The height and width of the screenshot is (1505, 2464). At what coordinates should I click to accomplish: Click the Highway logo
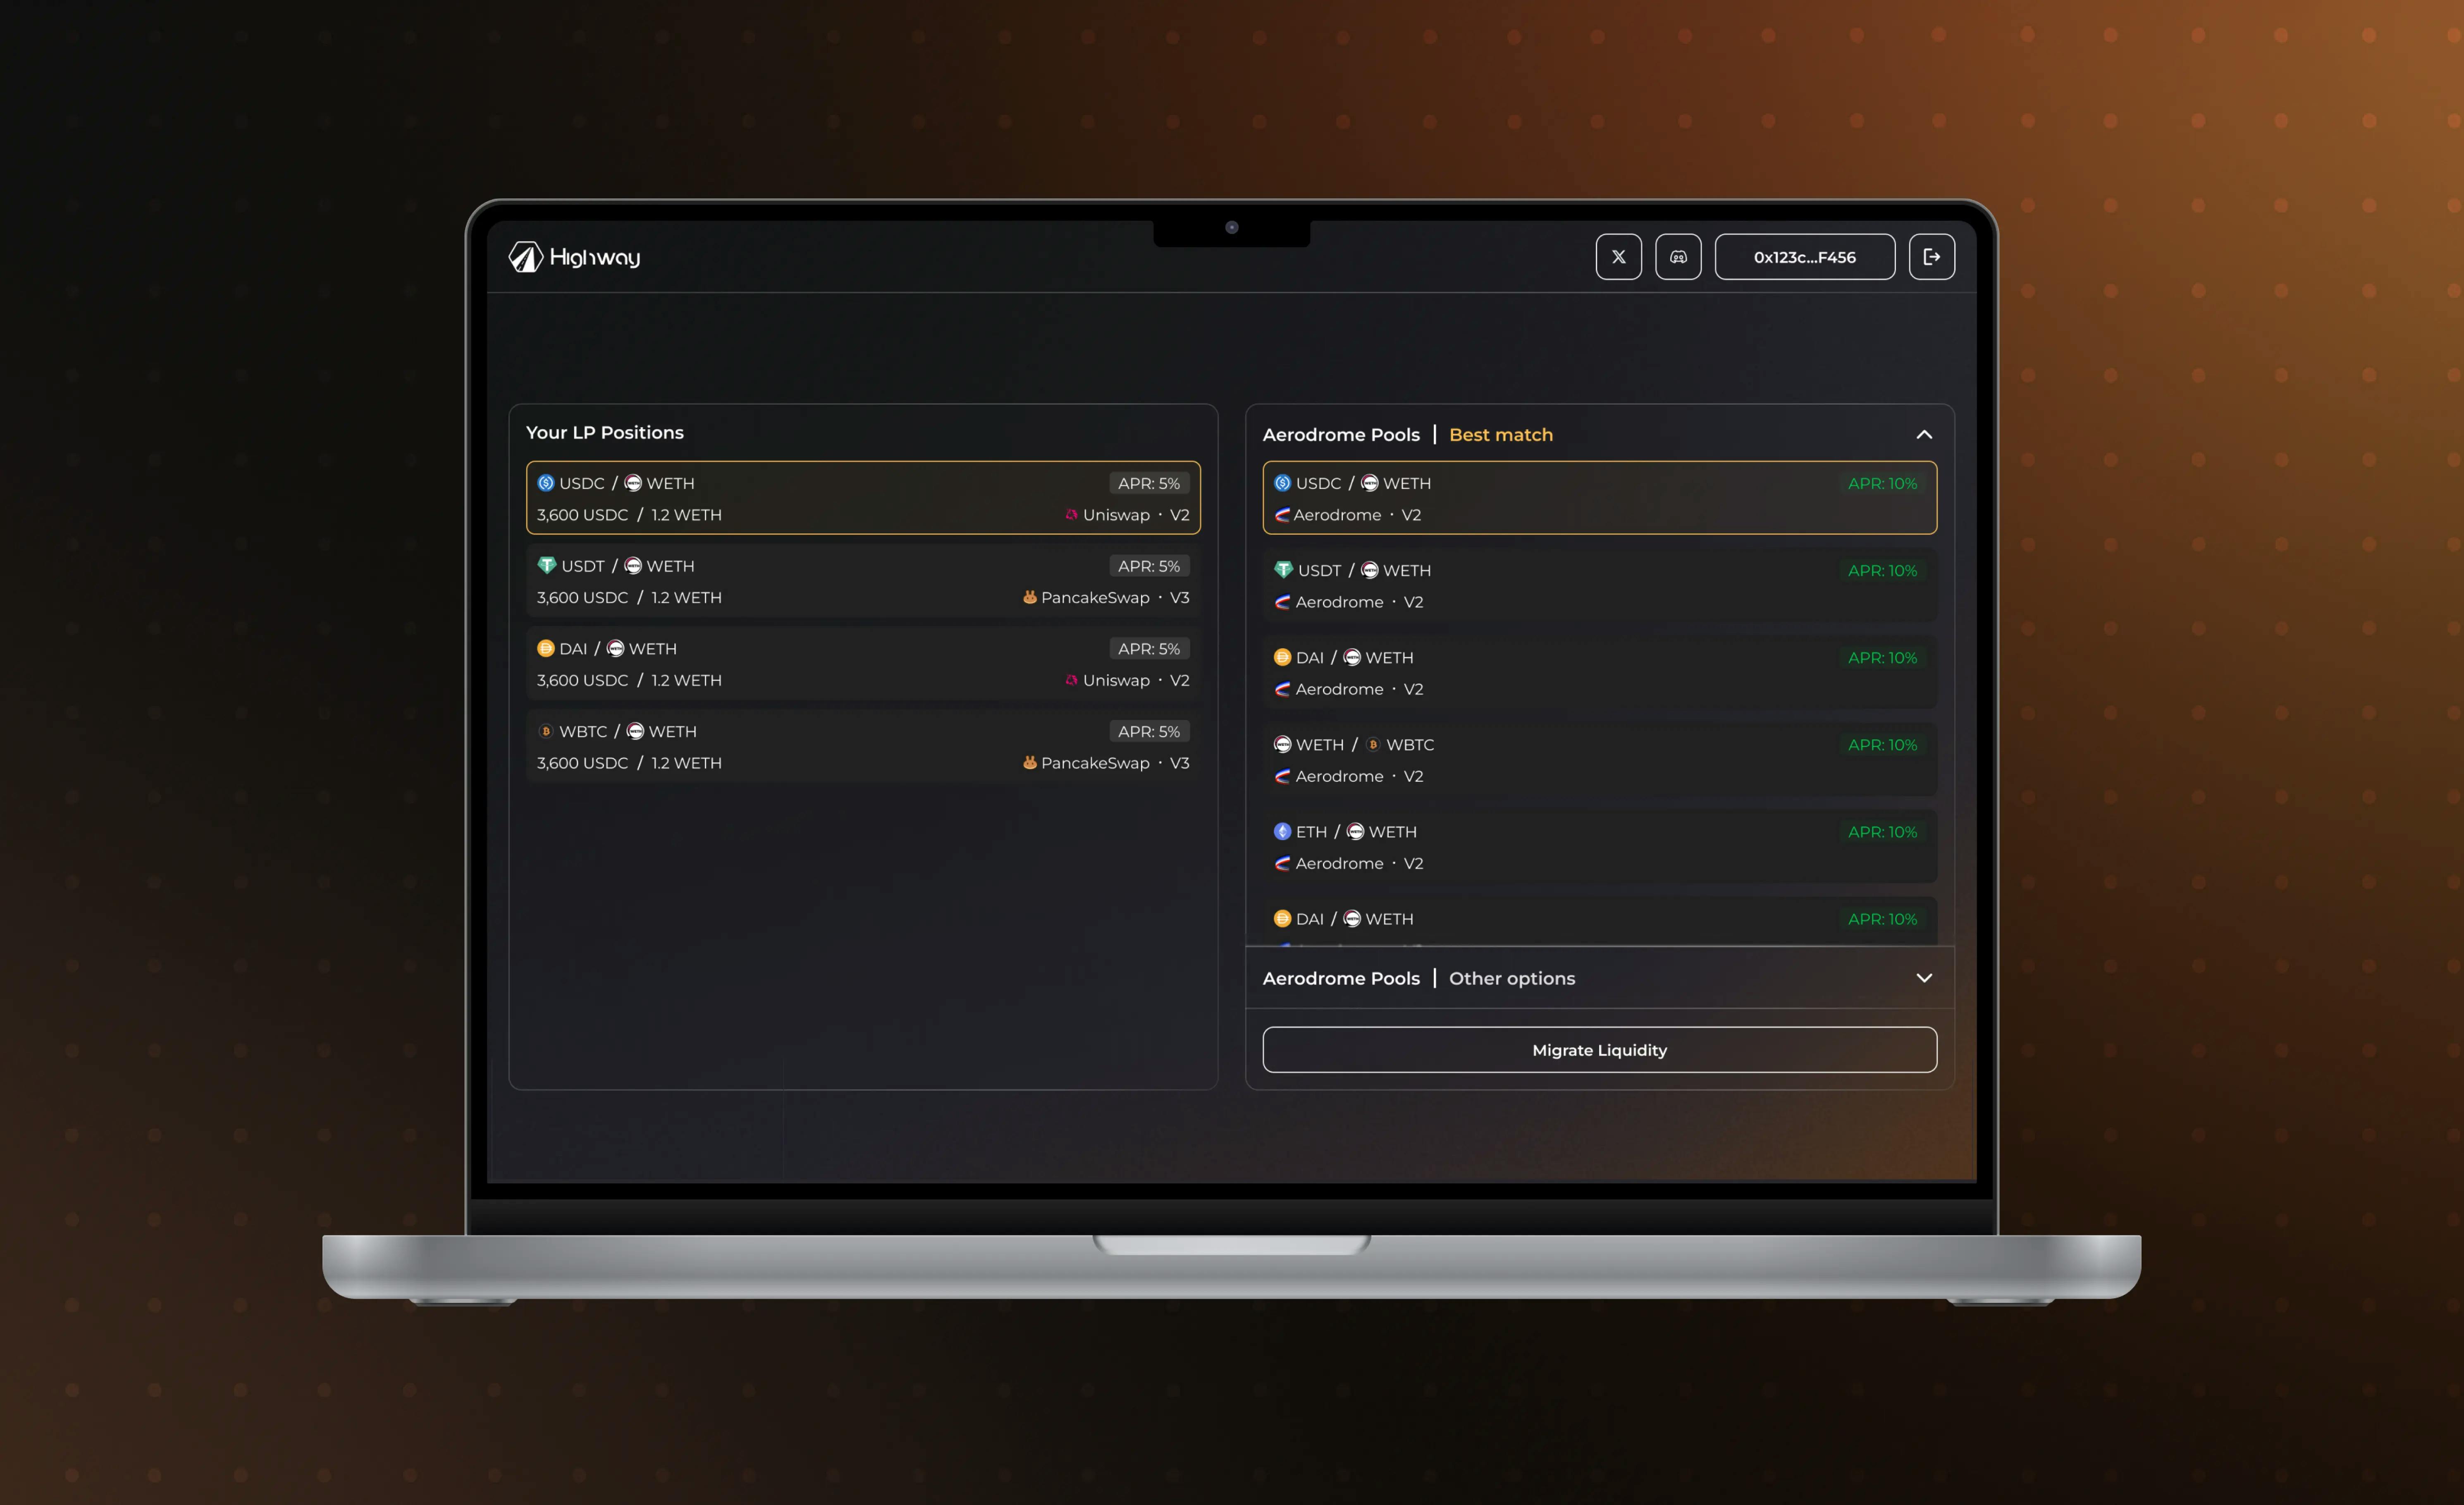click(574, 257)
